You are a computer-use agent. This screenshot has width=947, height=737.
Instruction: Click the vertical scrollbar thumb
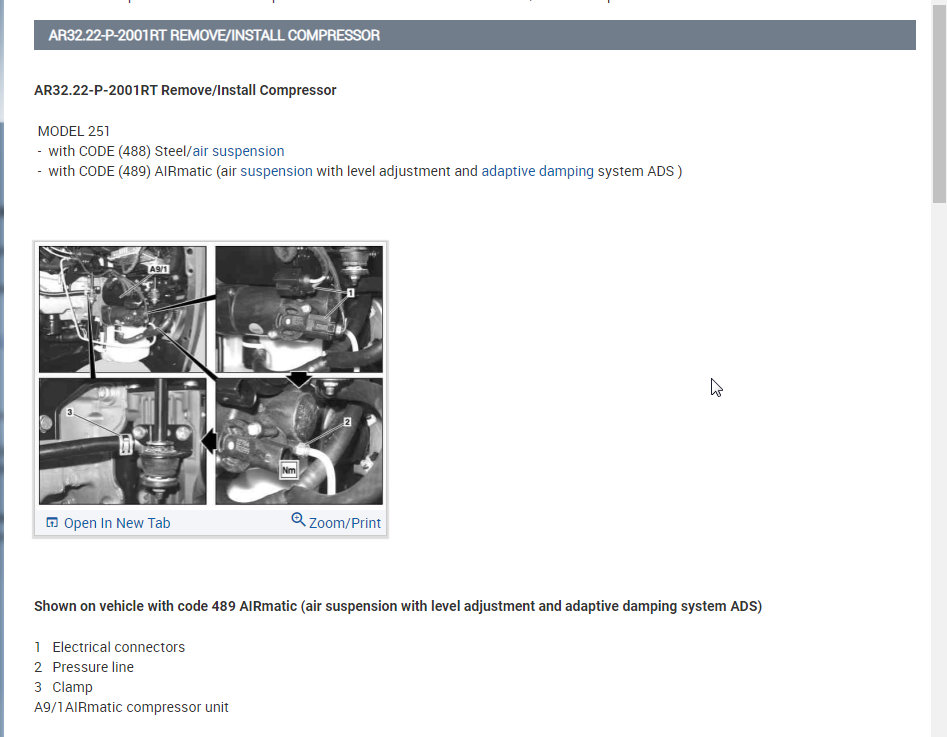[x=939, y=101]
